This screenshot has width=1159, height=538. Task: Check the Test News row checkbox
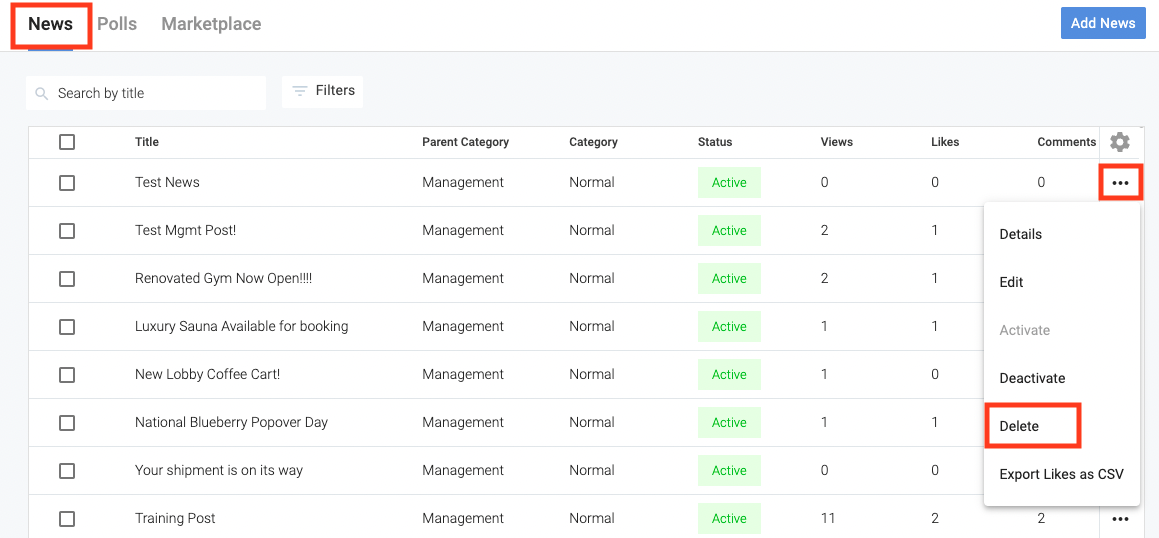pos(67,183)
